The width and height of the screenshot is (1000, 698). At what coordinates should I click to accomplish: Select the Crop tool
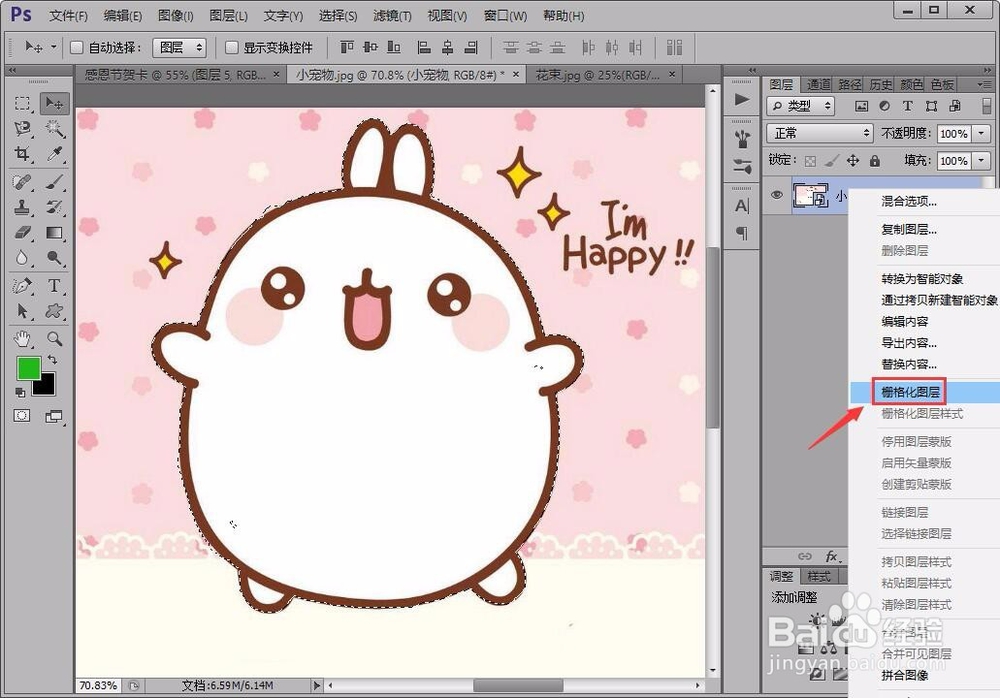click(23, 154)
